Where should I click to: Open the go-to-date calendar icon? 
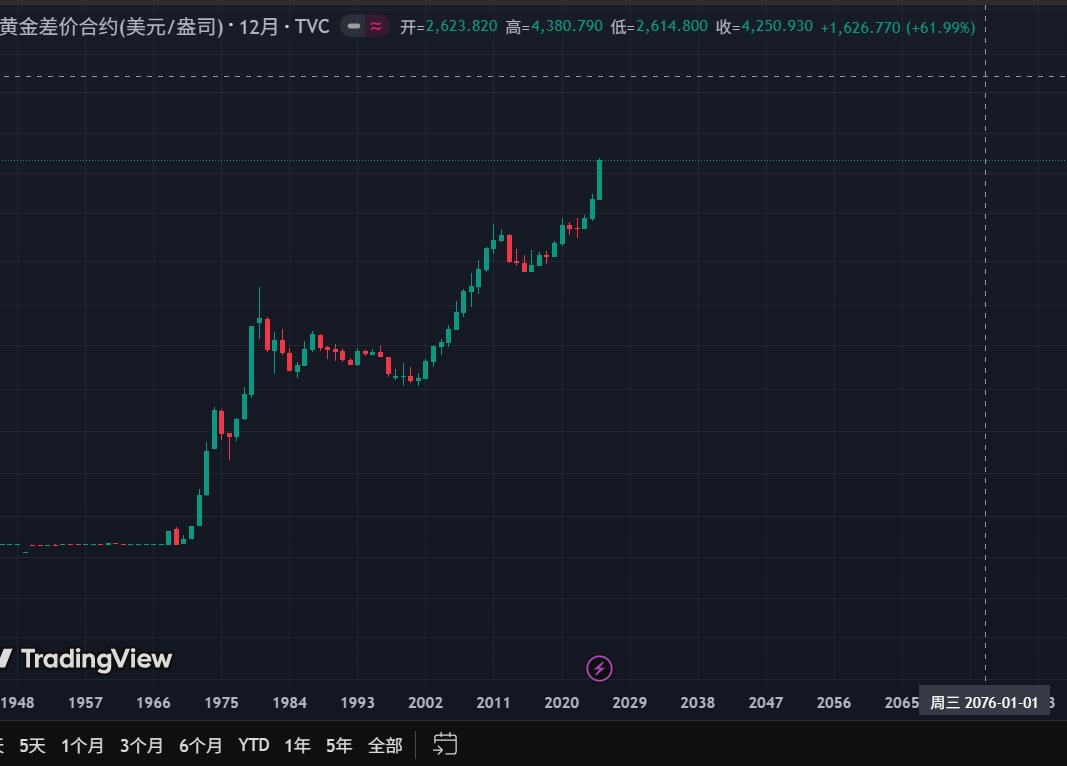[x=445, y=744]
